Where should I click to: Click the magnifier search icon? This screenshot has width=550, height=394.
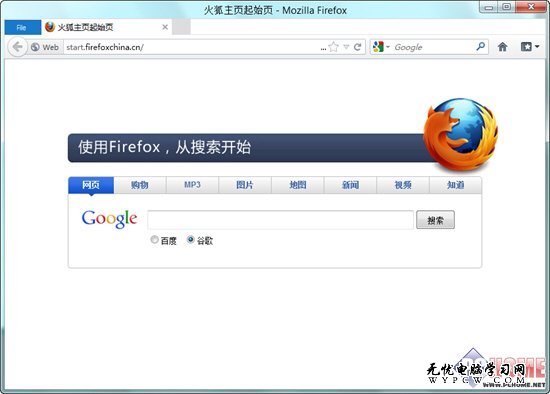[481, 46]
